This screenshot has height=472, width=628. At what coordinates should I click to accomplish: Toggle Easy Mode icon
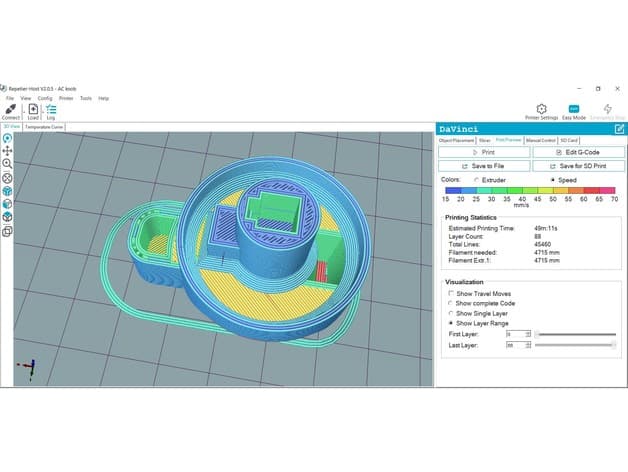(x=574, y=109)
